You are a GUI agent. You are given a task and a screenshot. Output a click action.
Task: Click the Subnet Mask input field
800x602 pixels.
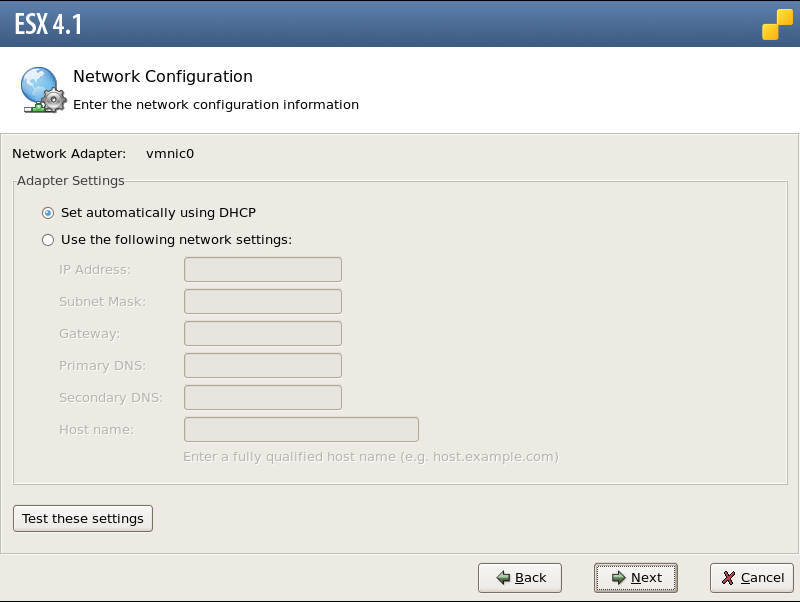pyautogui.click(x=263, y=302)
